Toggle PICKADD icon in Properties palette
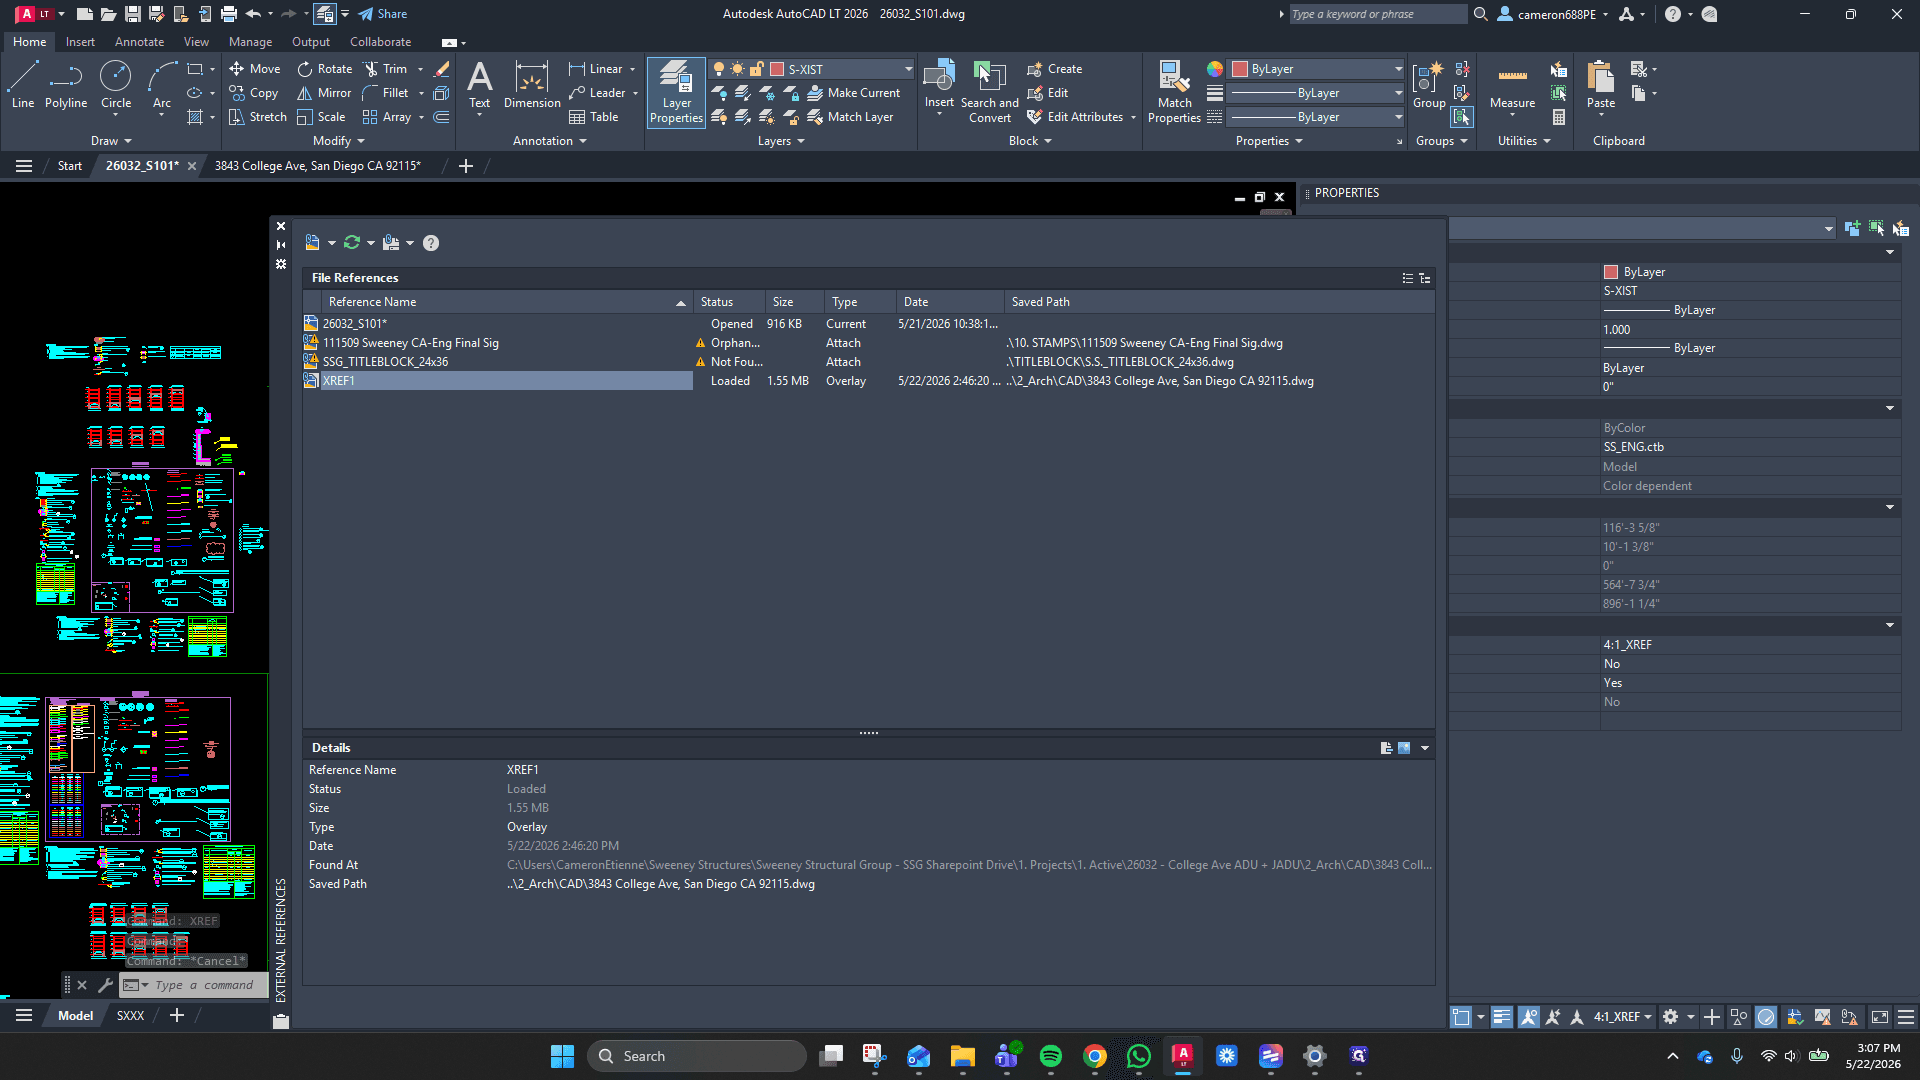 [x=1852, y=229]
